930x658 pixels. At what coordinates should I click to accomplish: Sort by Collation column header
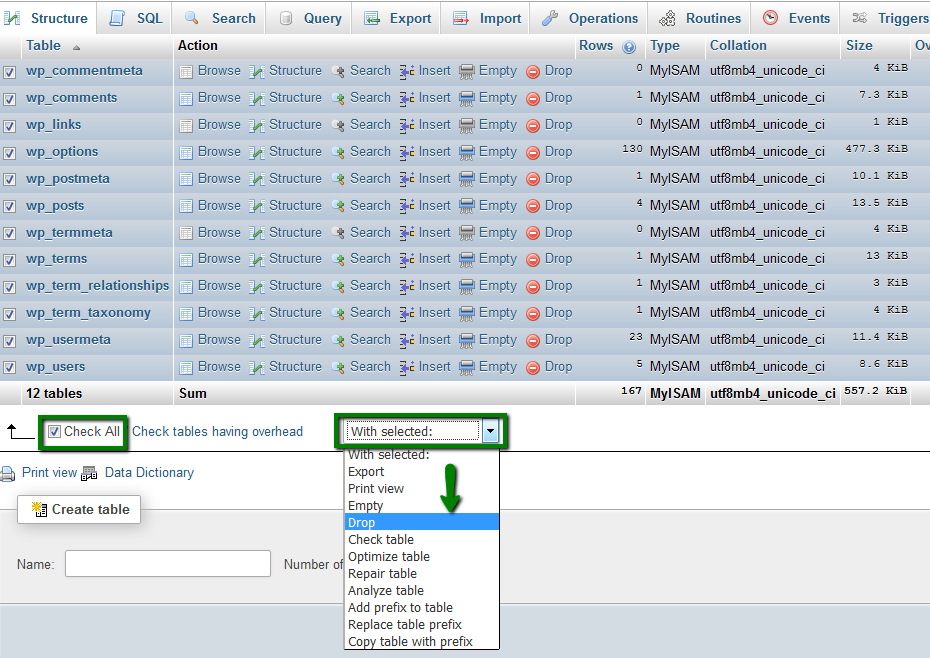pos(738,46)
